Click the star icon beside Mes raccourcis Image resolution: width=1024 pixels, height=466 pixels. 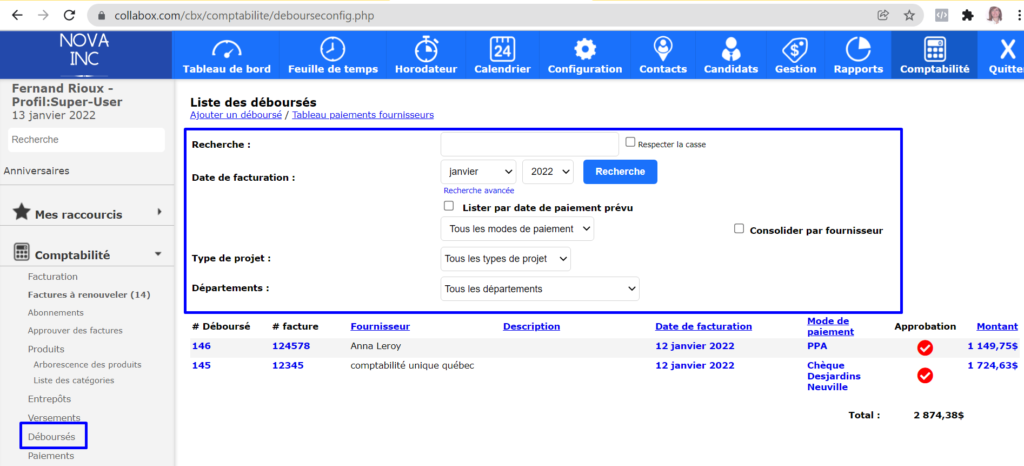coord(22,211)
